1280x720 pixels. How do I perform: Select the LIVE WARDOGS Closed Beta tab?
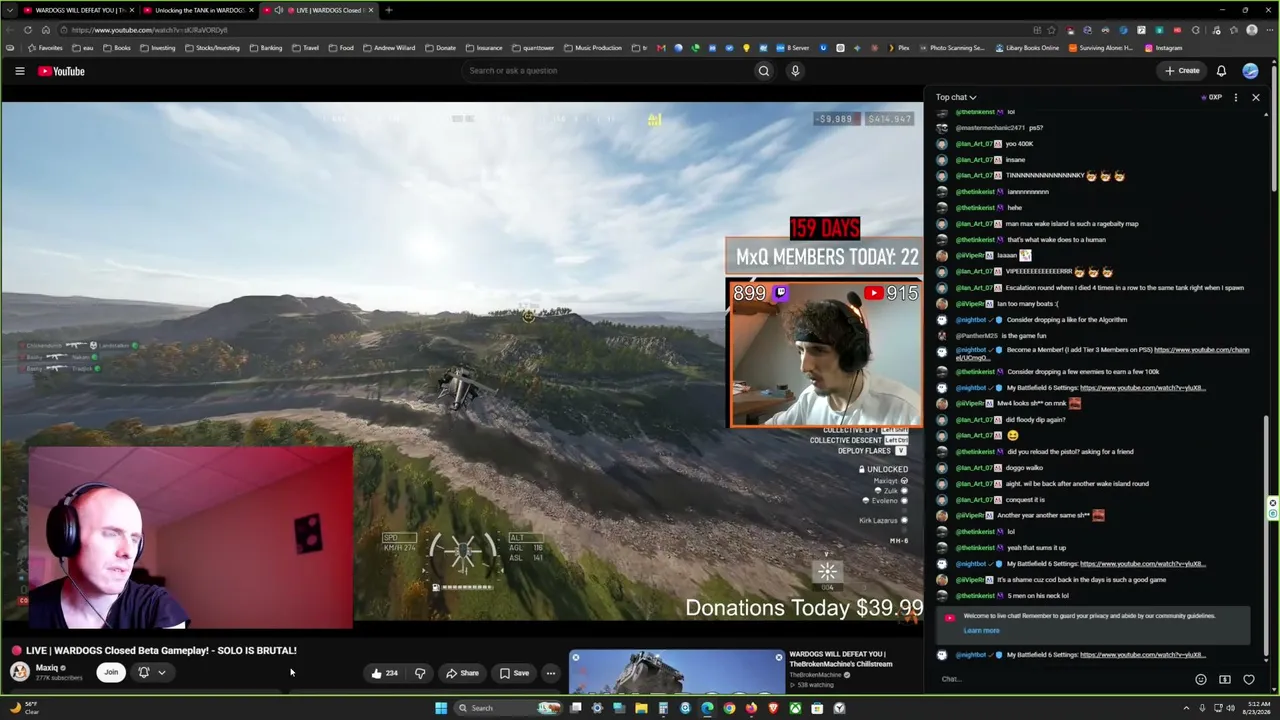pyautogui.click(x=318, y=10)
